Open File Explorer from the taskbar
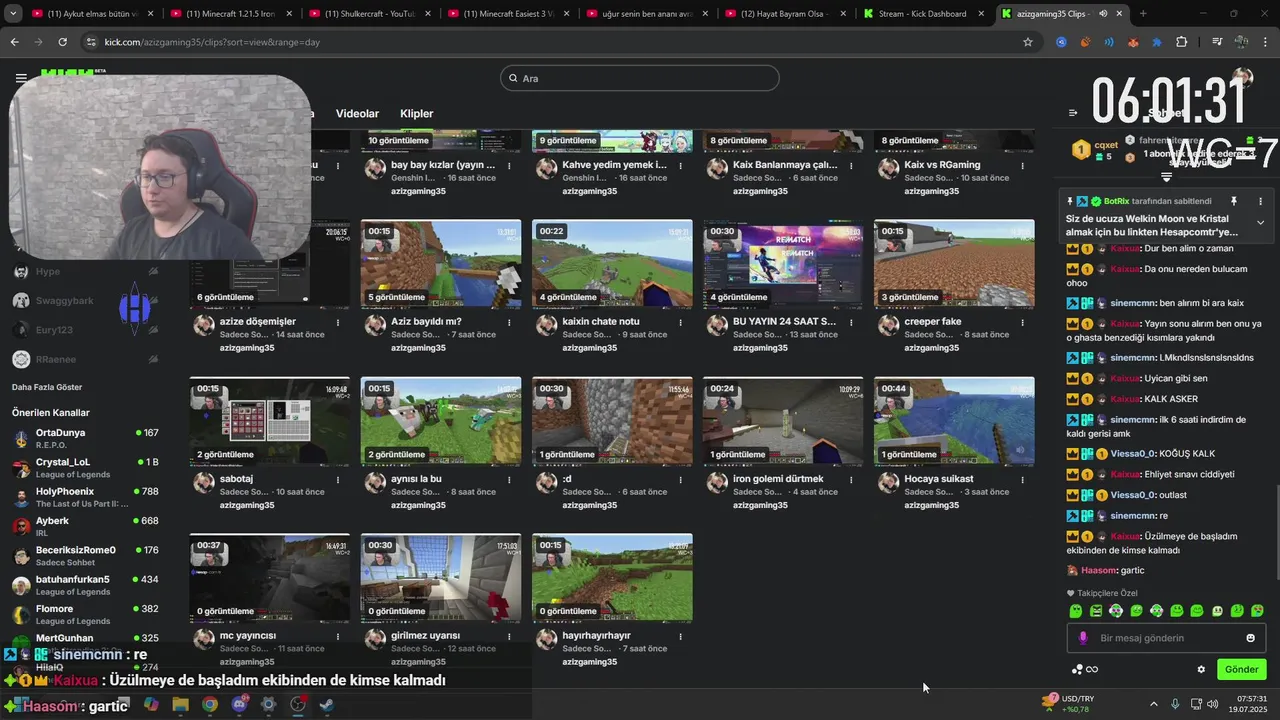The height and width of the screenshot is (720, 1280). click(x=180, y=704)
